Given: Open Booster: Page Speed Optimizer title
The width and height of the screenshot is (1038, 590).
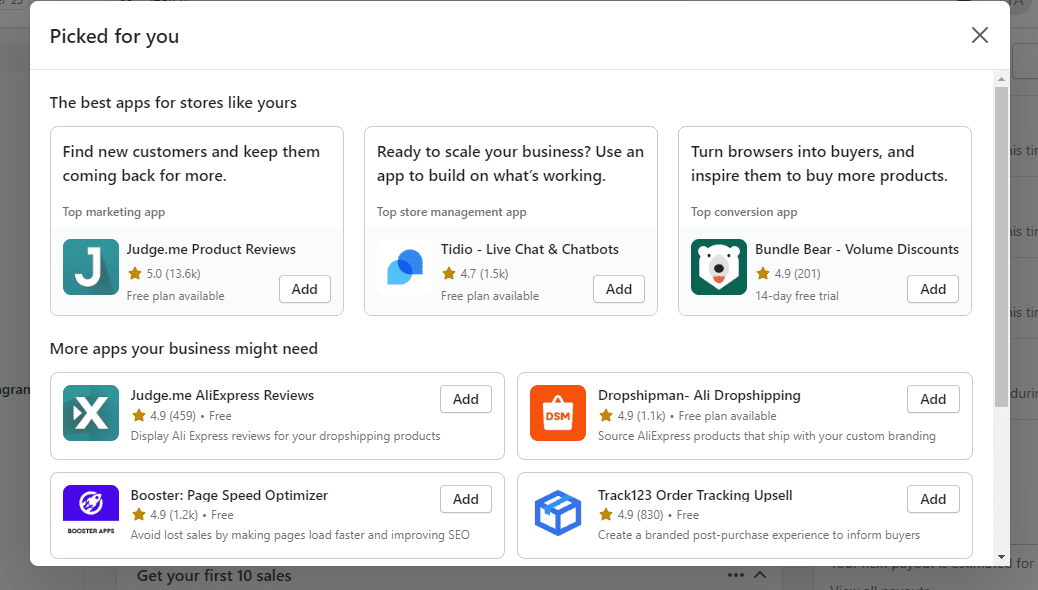Looking at the screenshot, I should (229, 495).
